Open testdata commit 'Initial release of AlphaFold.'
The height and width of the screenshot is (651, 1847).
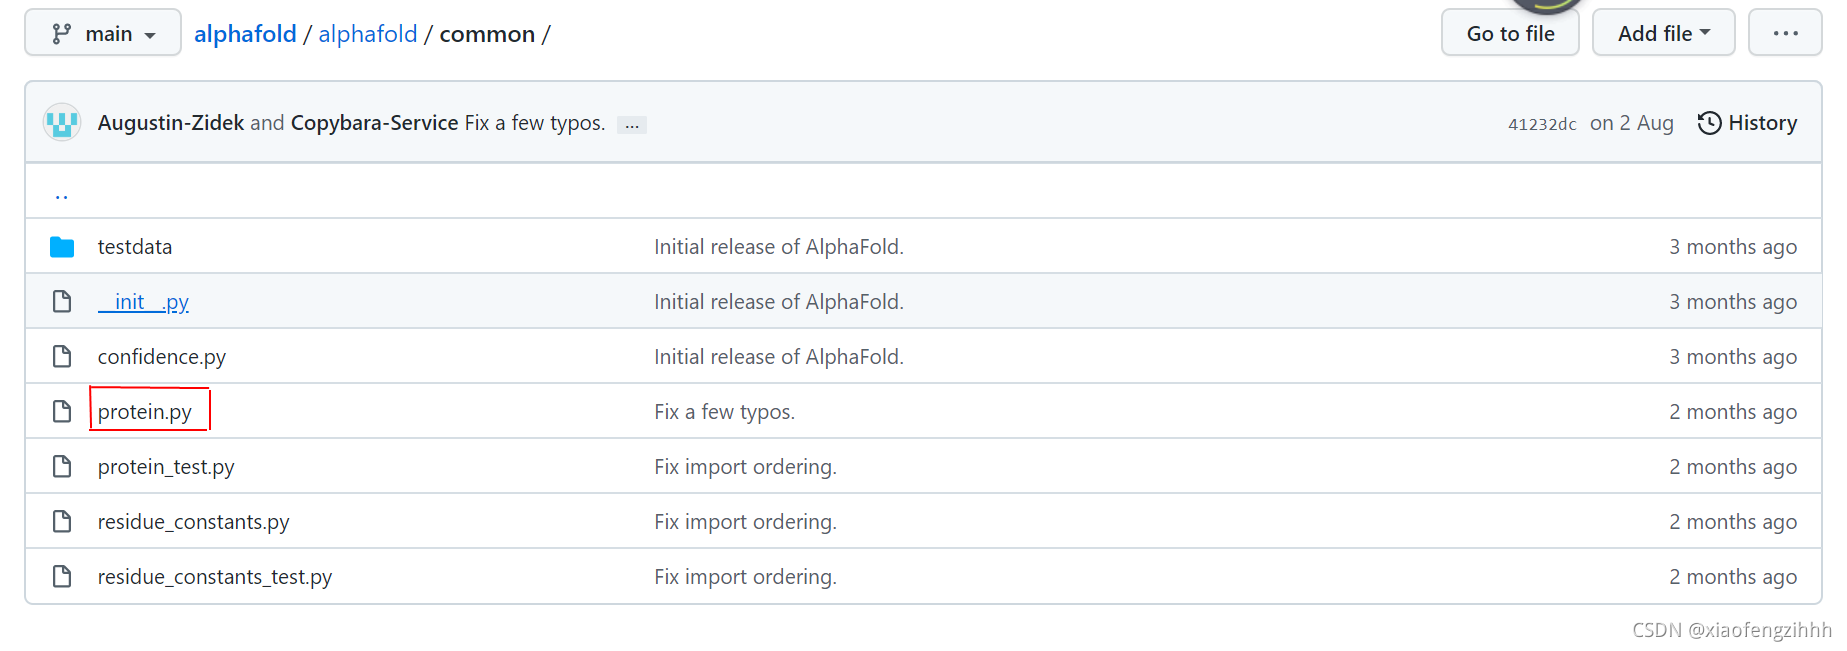tap(779, 247)
